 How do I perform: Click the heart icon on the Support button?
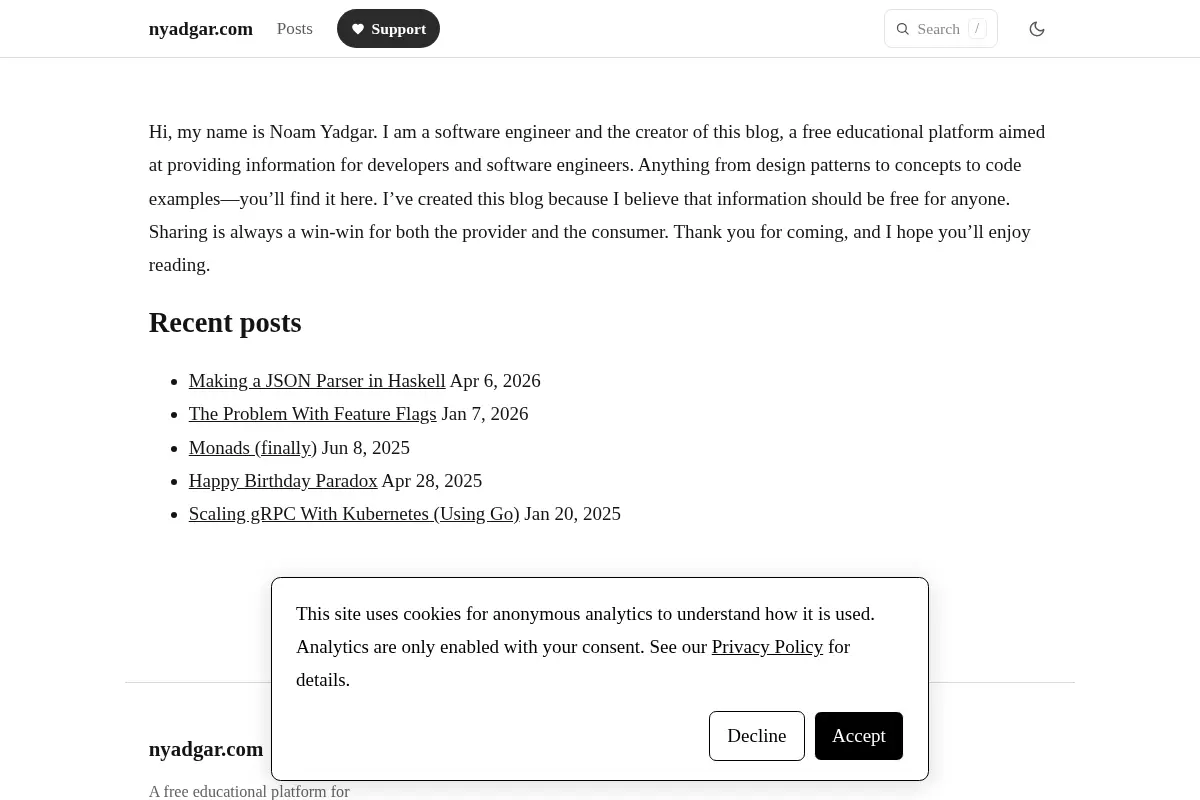(358, 29)
